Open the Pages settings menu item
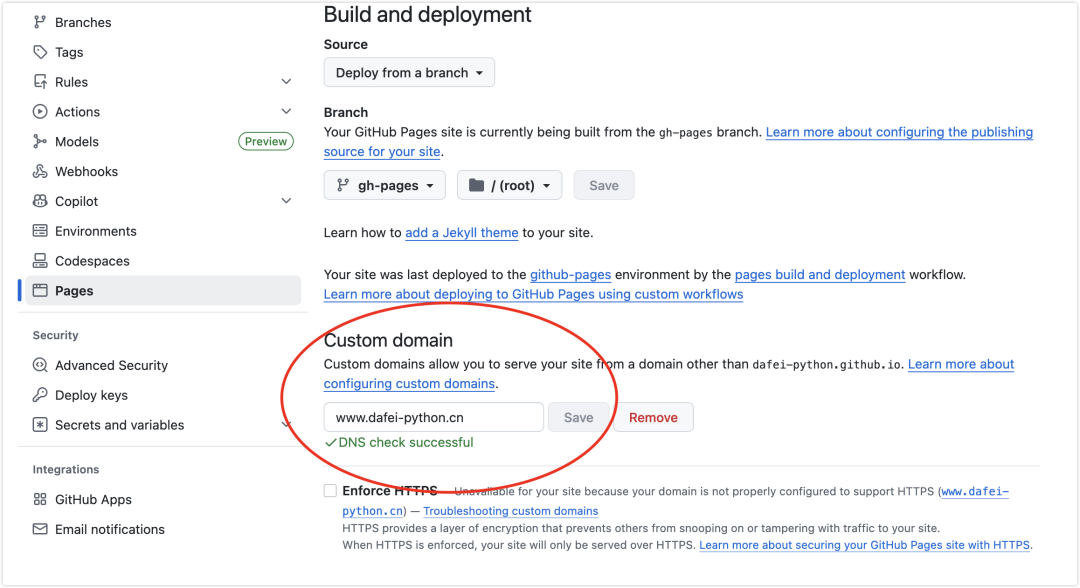The image size is (1080, 588). point(74,291)
